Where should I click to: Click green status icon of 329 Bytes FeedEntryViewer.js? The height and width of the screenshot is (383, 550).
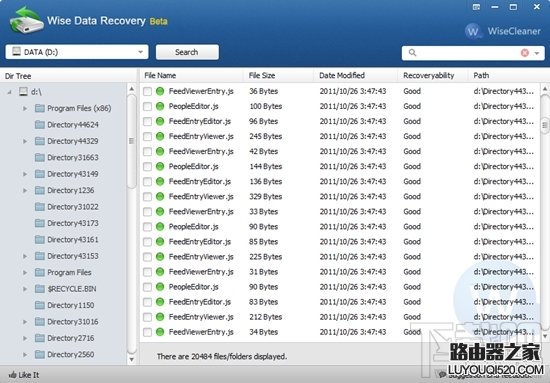tap(160, 197)
